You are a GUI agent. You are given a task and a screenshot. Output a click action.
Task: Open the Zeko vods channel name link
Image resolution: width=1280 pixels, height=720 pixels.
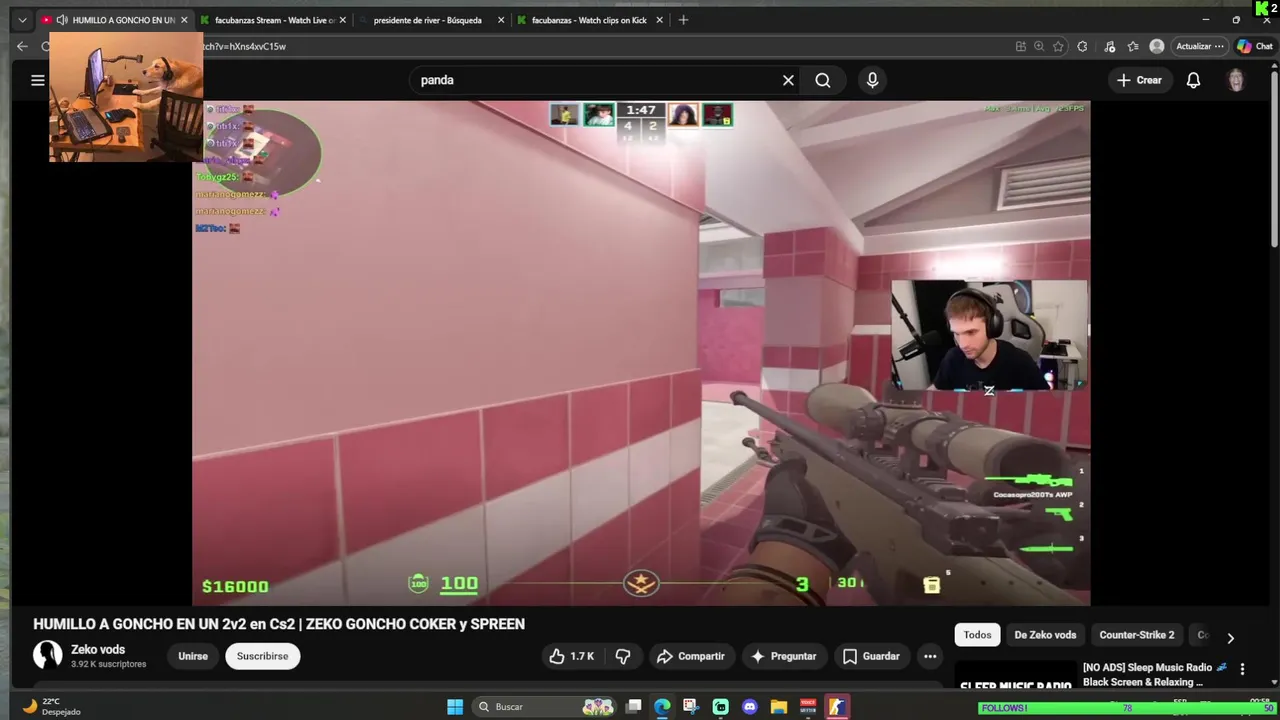click(x=98, y=650)
